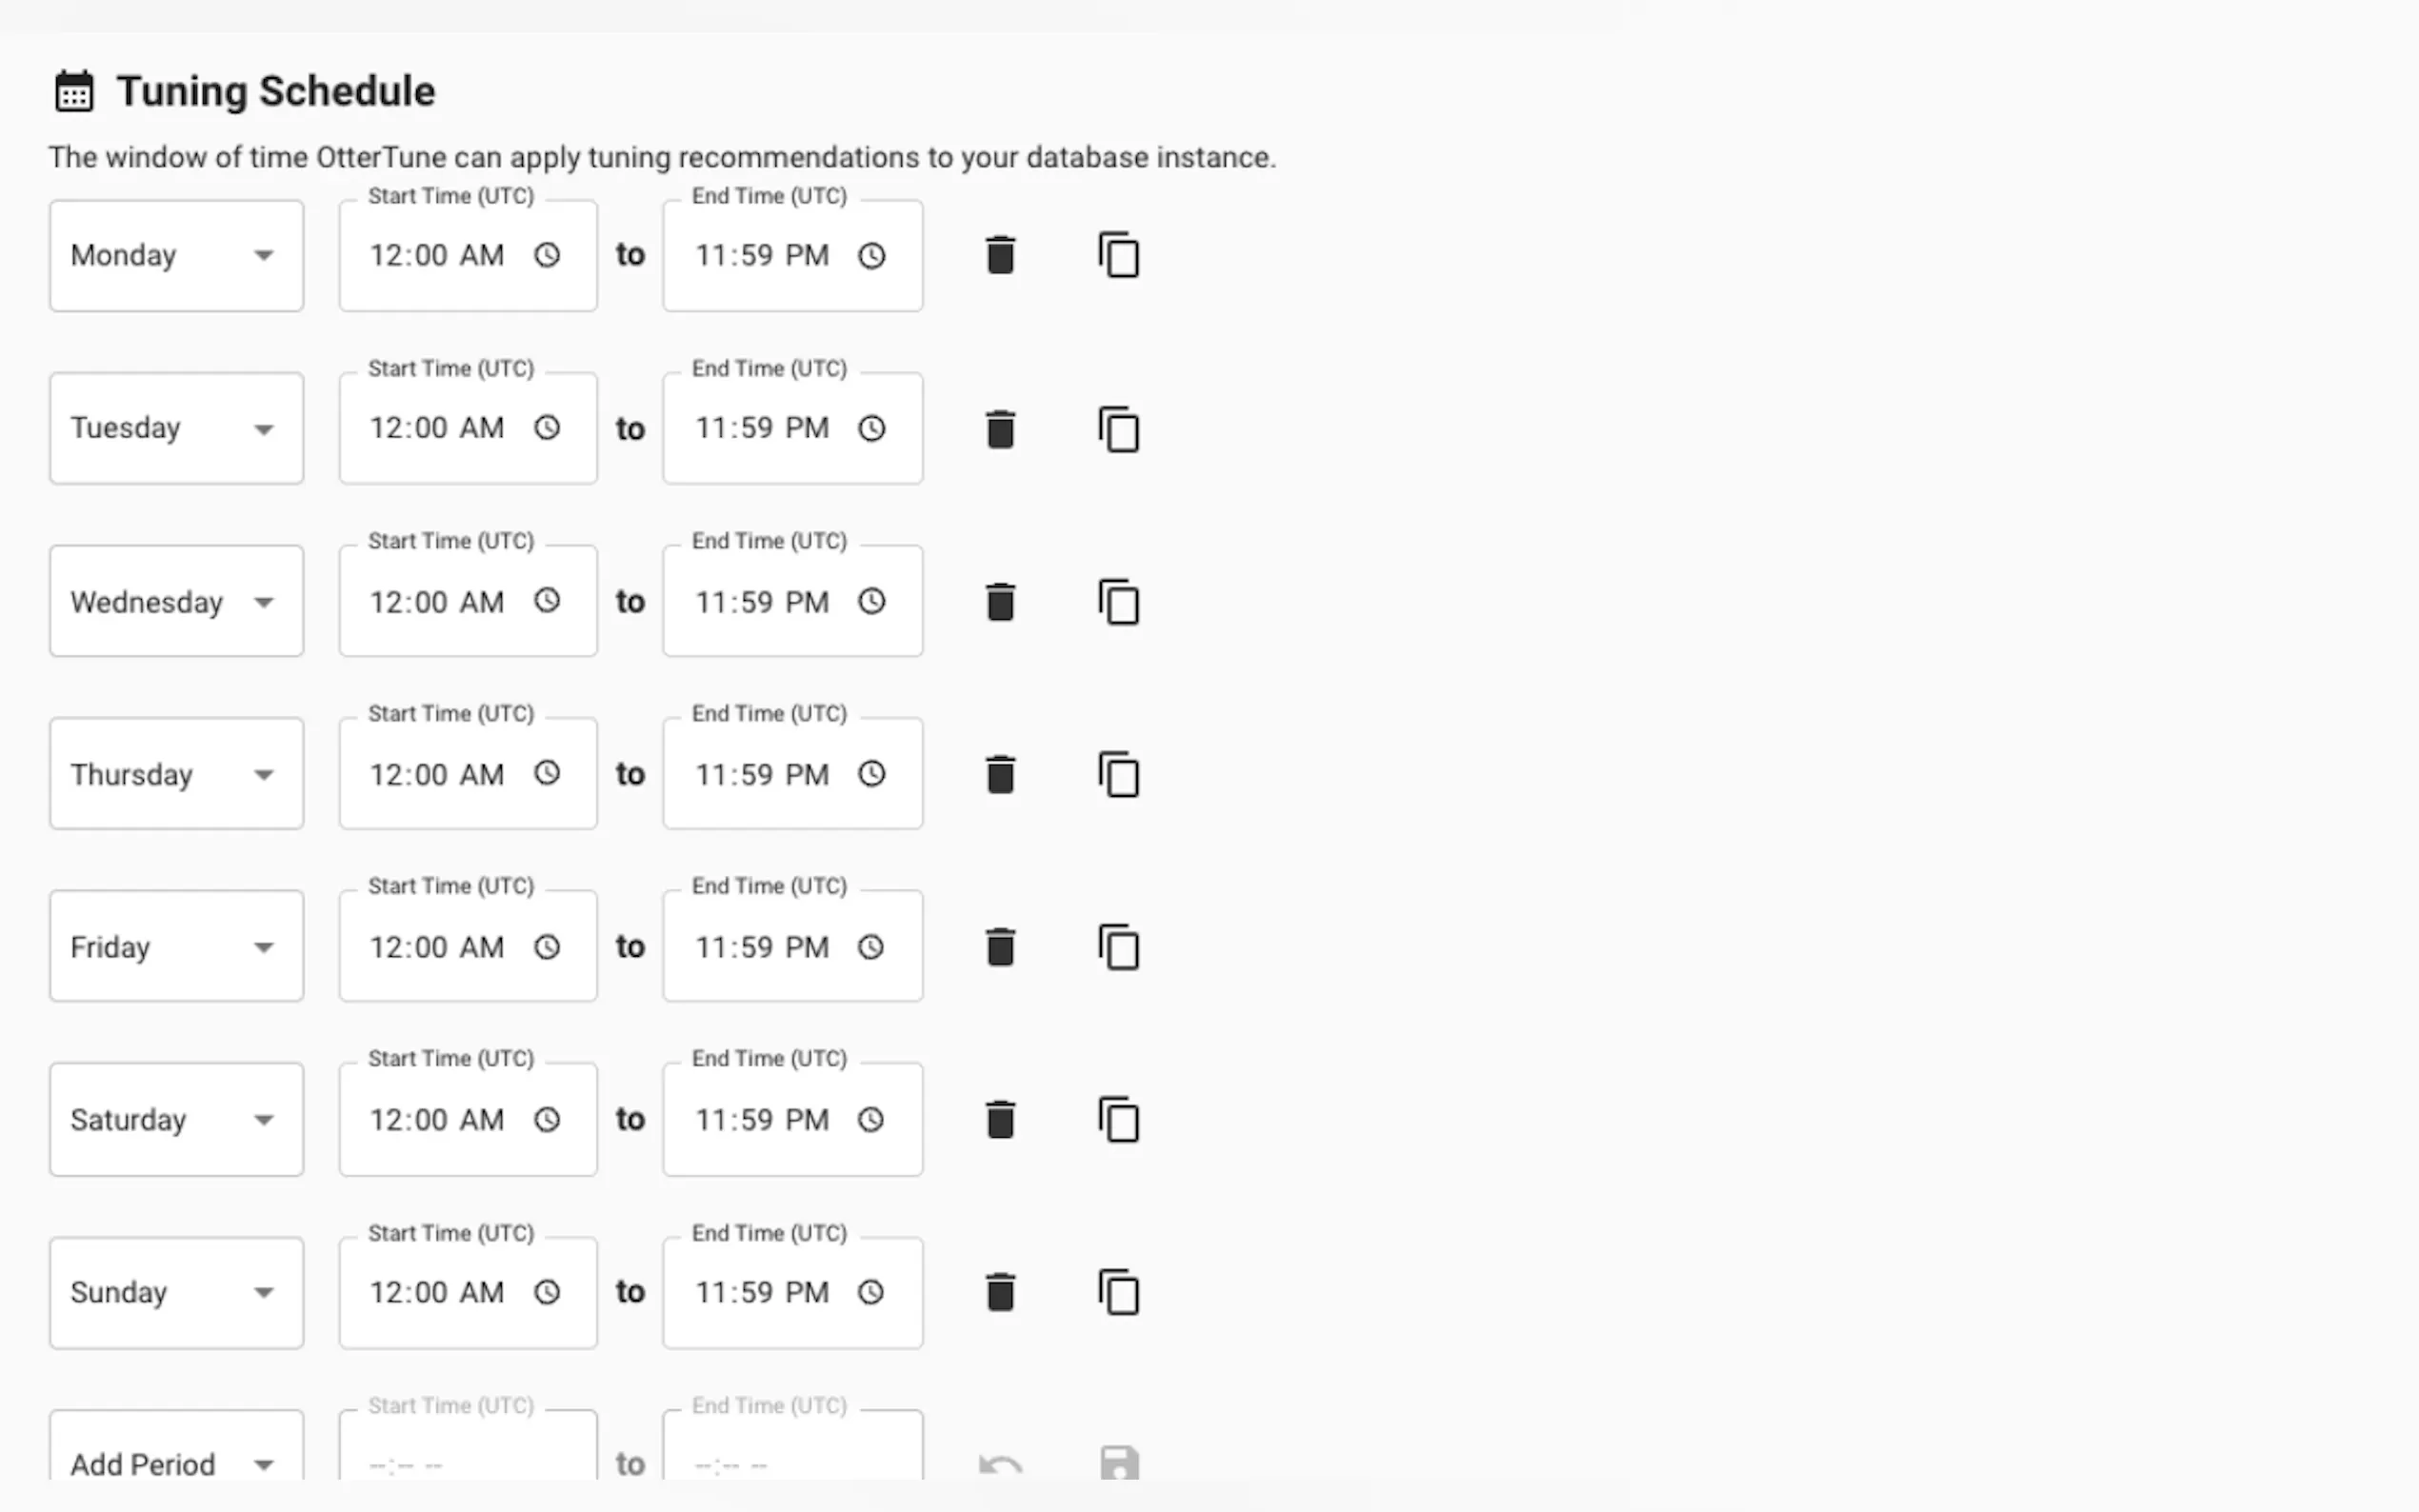Open clock picker for Monday start time
2419x1512 pixels.
(547, 255)
